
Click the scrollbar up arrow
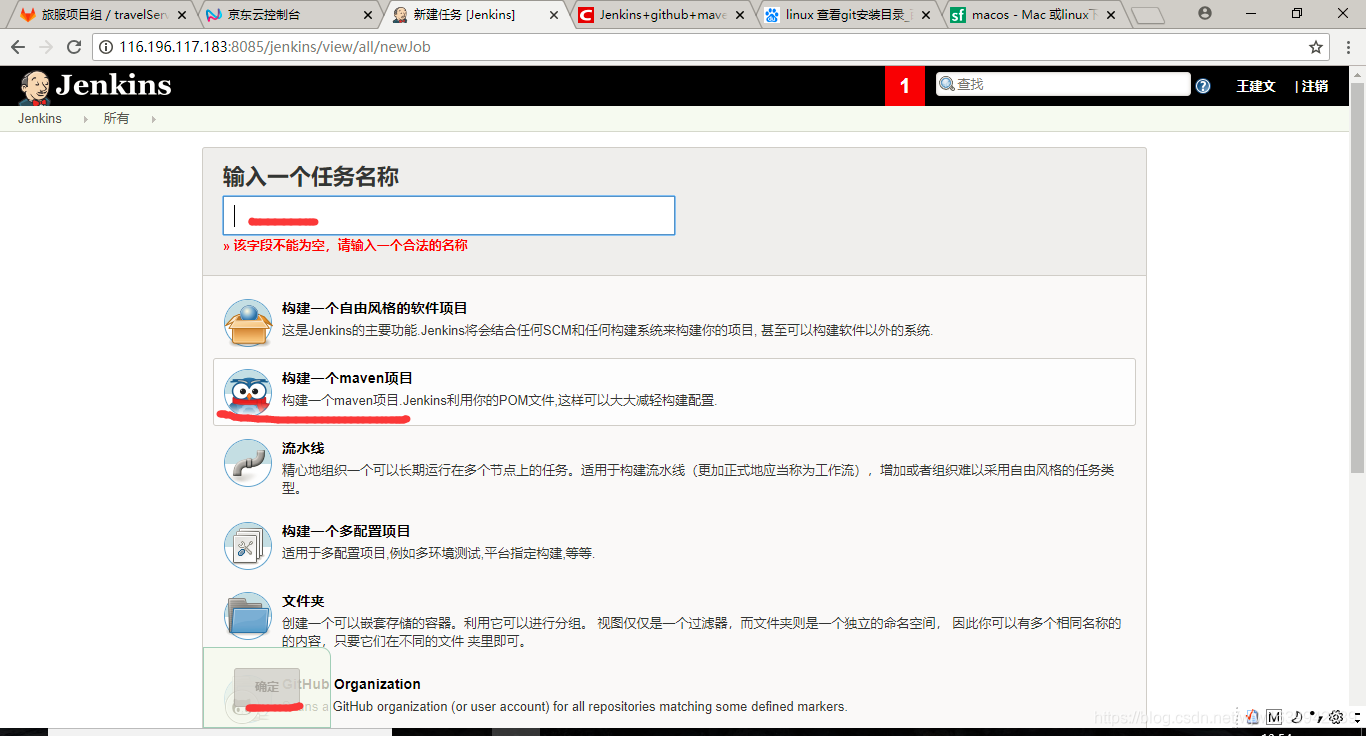coord(1357,74)
